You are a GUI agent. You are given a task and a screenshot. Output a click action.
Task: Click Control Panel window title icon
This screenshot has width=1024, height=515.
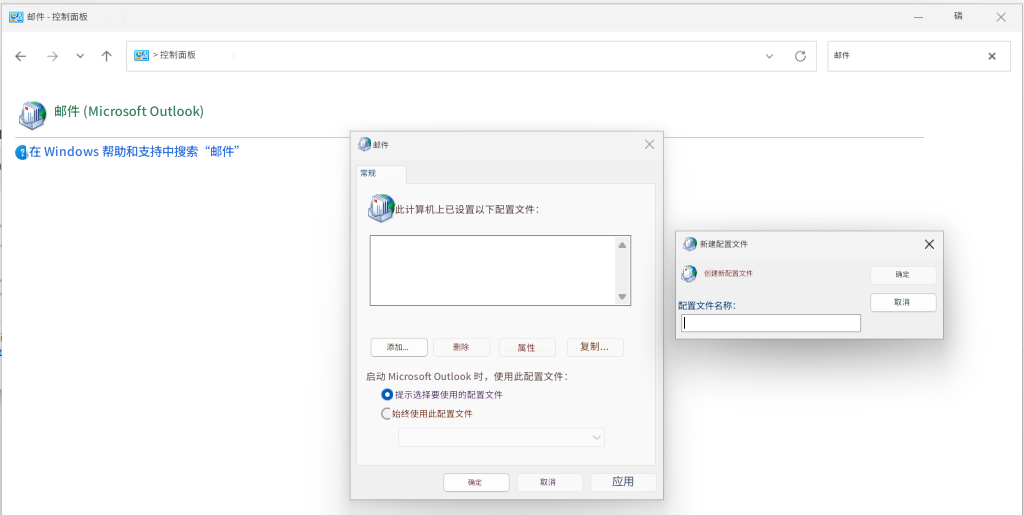tap(16, 17)
